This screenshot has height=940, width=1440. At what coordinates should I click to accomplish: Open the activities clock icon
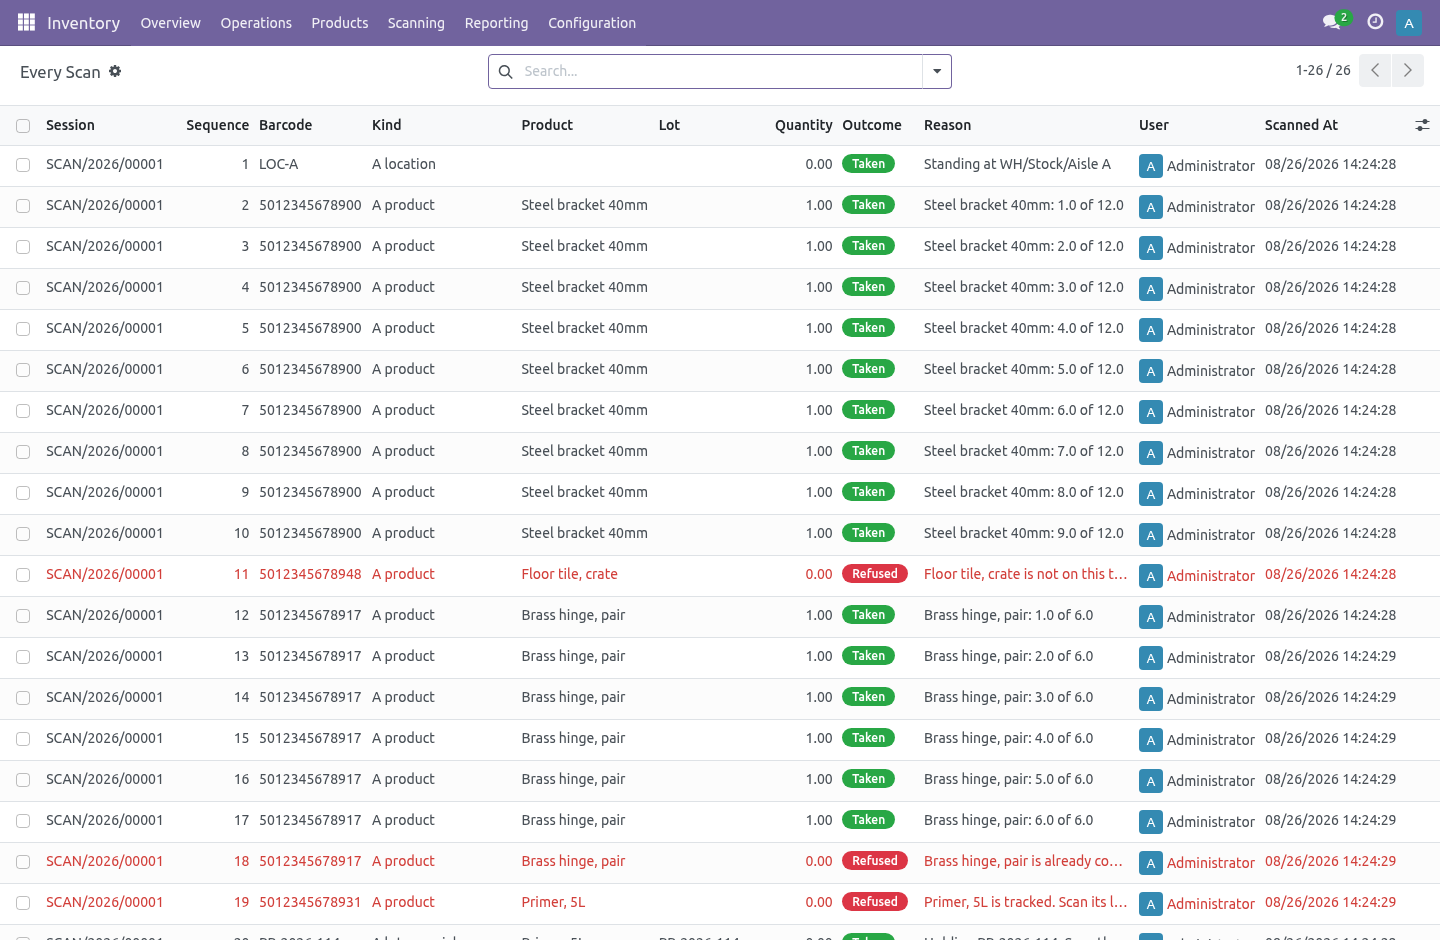(x=1375, y=22)
